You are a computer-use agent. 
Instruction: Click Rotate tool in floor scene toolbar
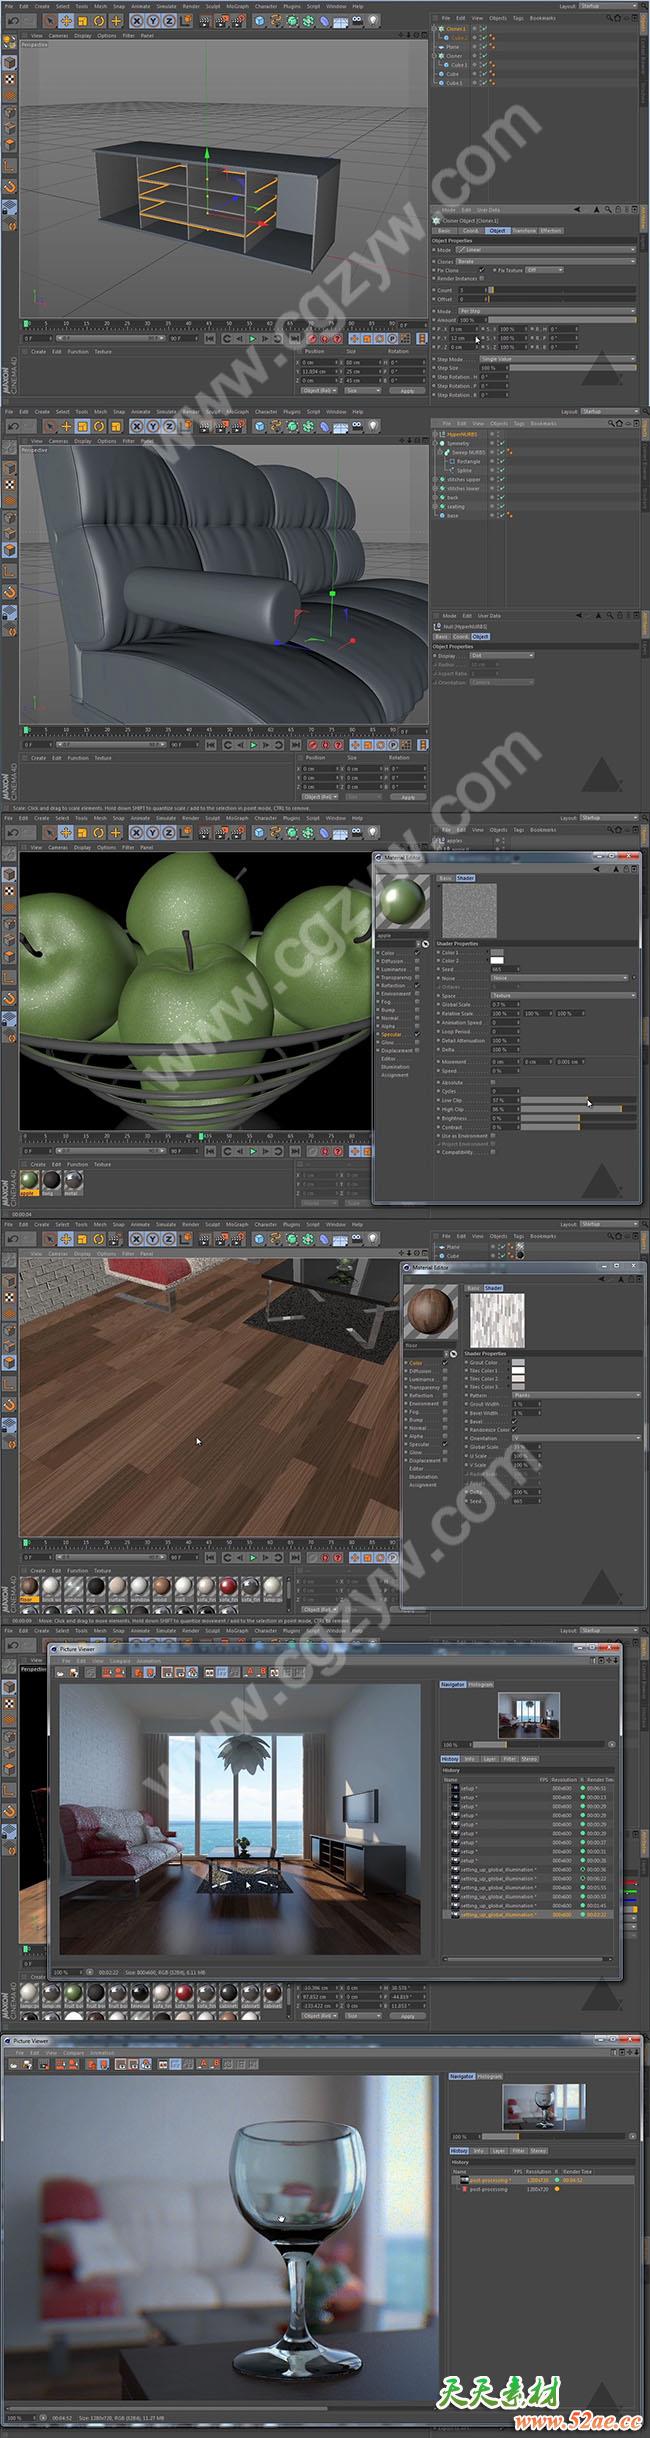tap(99, 1238)
